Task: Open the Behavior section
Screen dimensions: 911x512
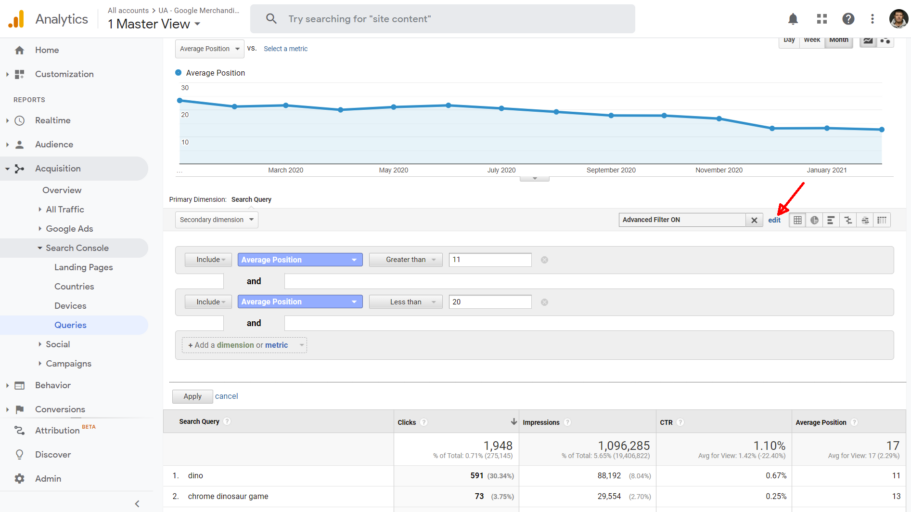Action: pos(52,385)
